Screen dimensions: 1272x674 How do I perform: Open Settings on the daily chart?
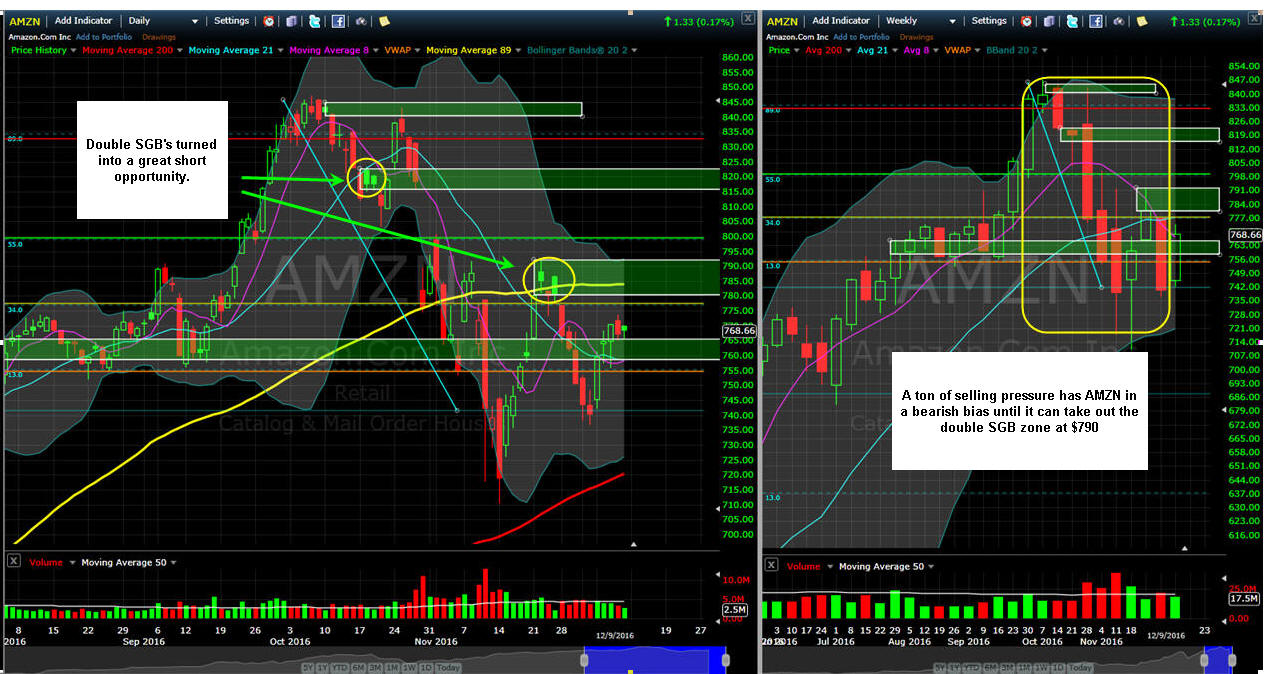click(x=231, y=20)
